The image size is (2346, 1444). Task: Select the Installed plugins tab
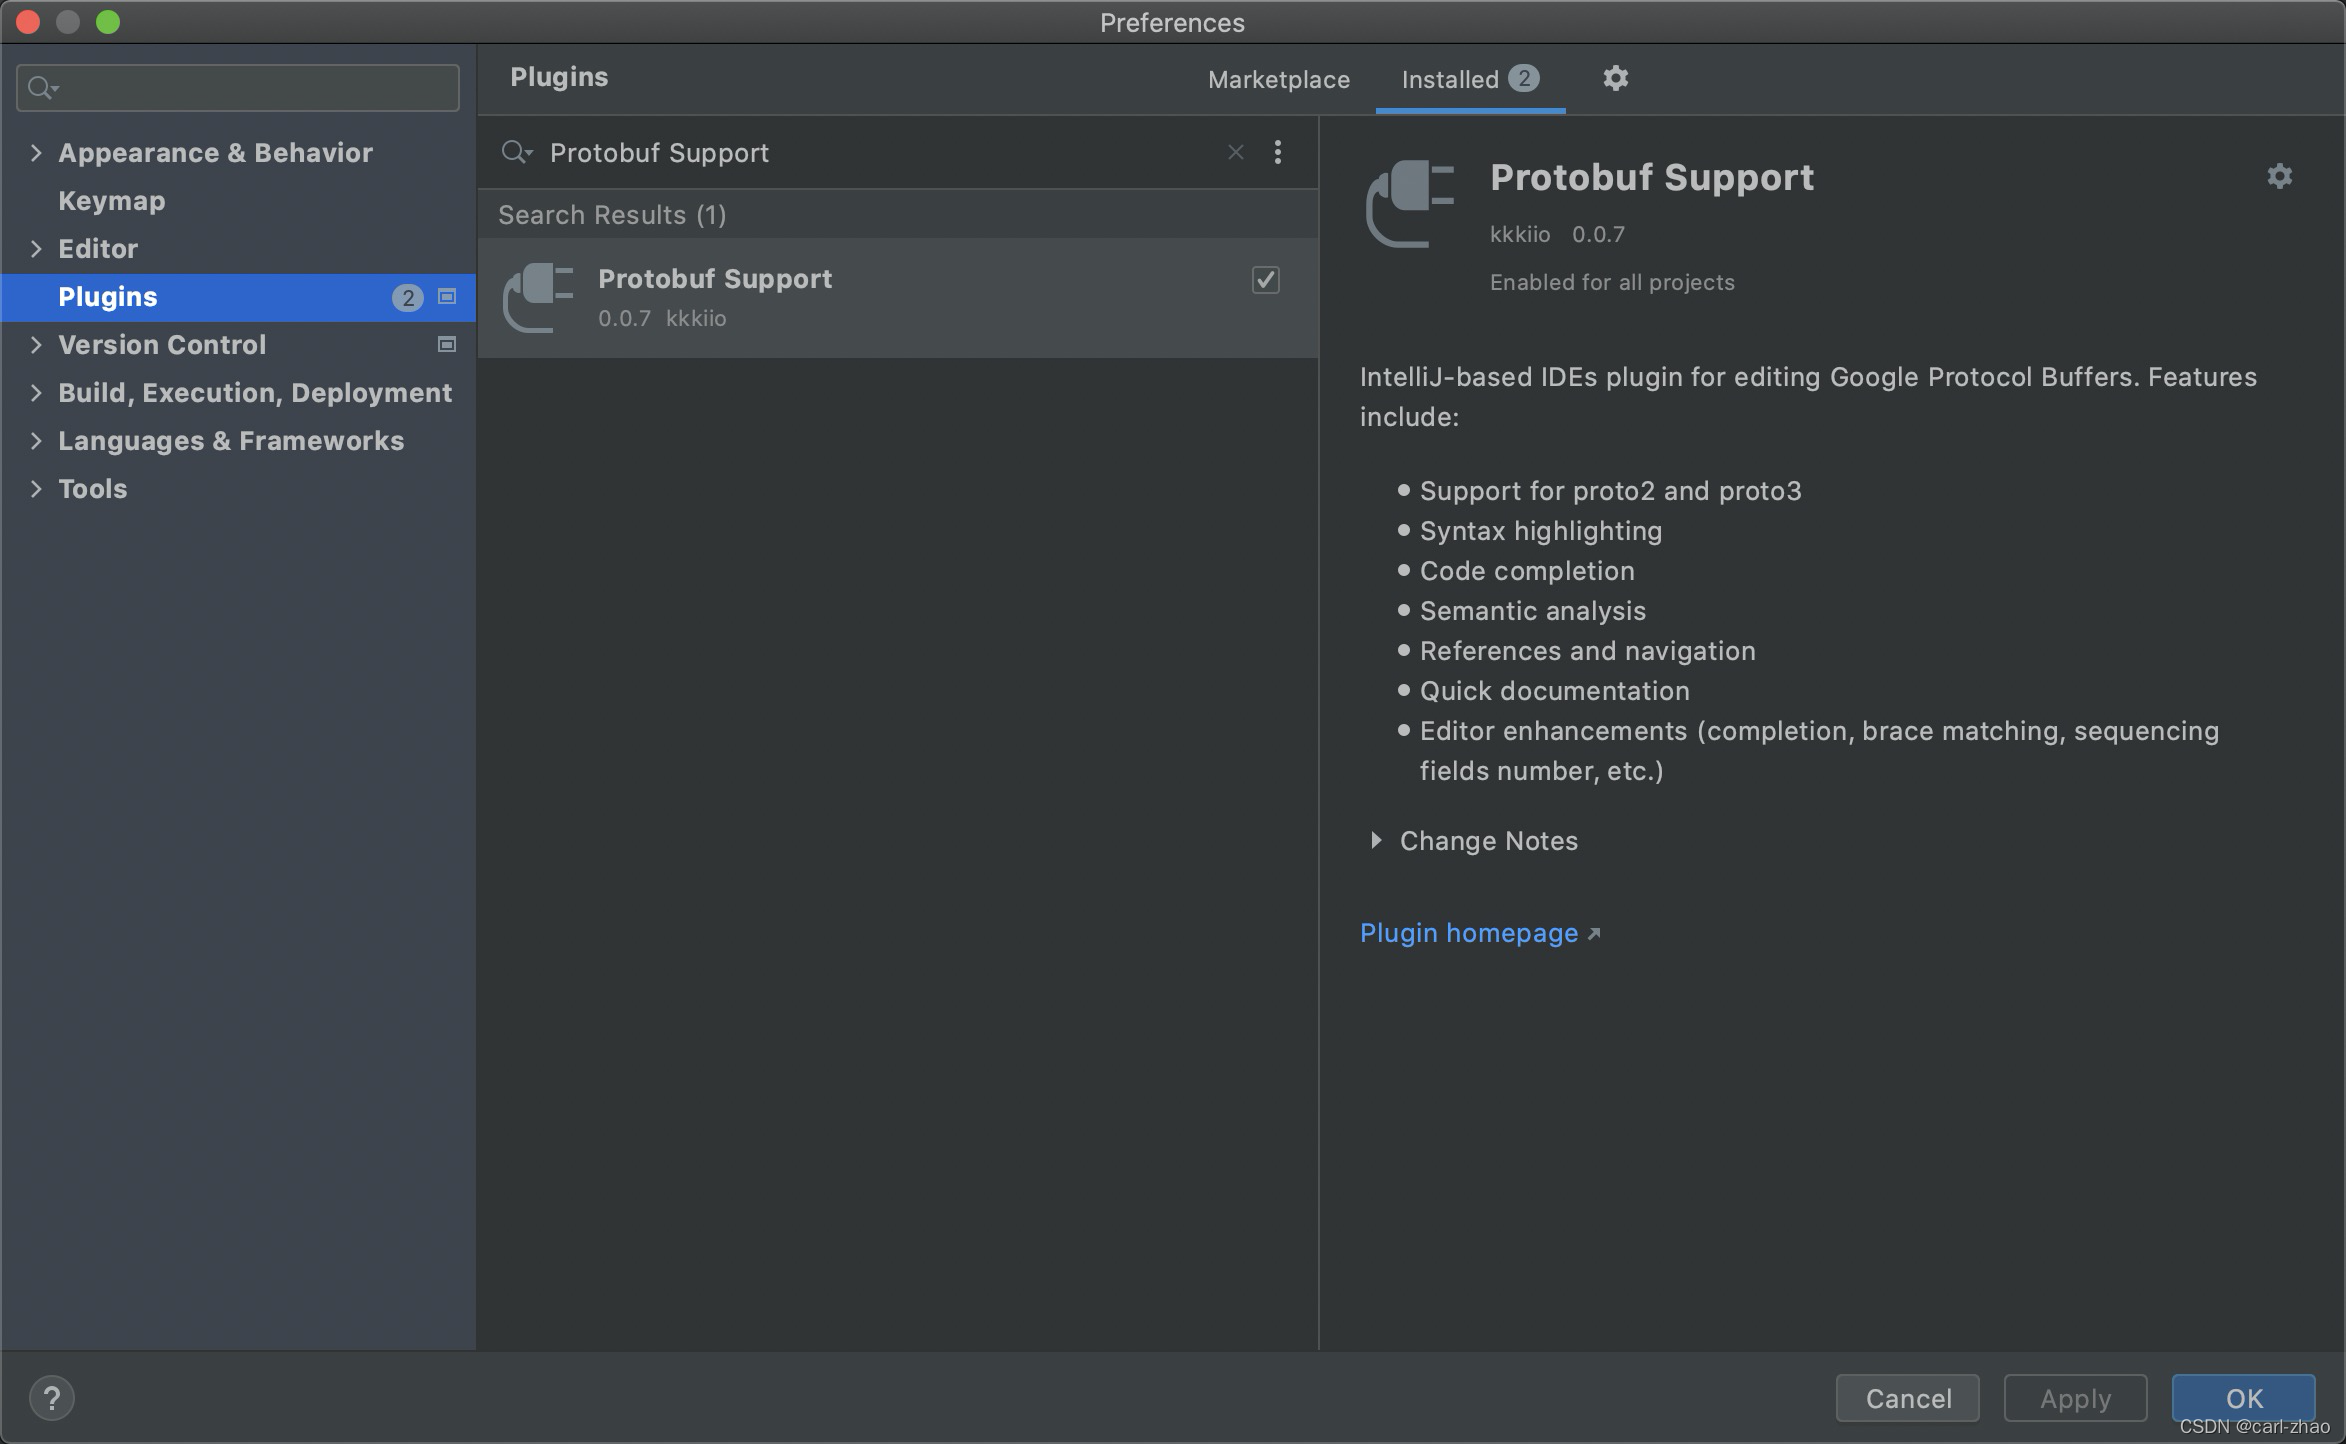click(x=1450, y=80)
